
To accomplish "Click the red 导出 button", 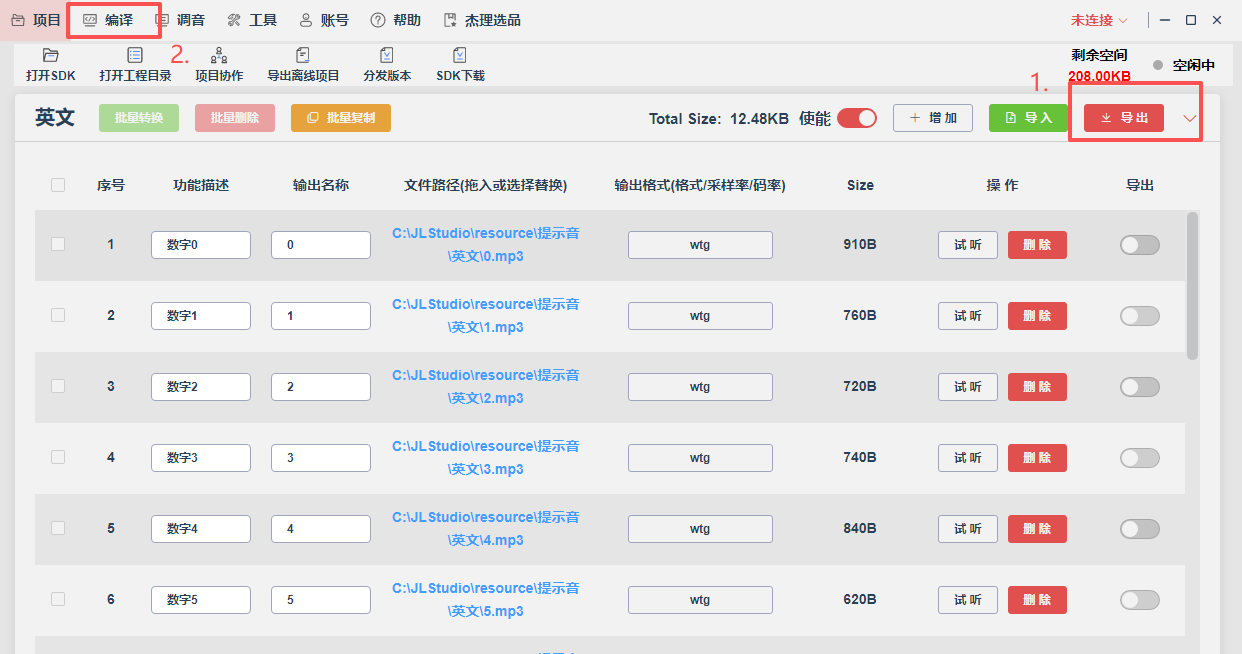I will coord(1124,118).
